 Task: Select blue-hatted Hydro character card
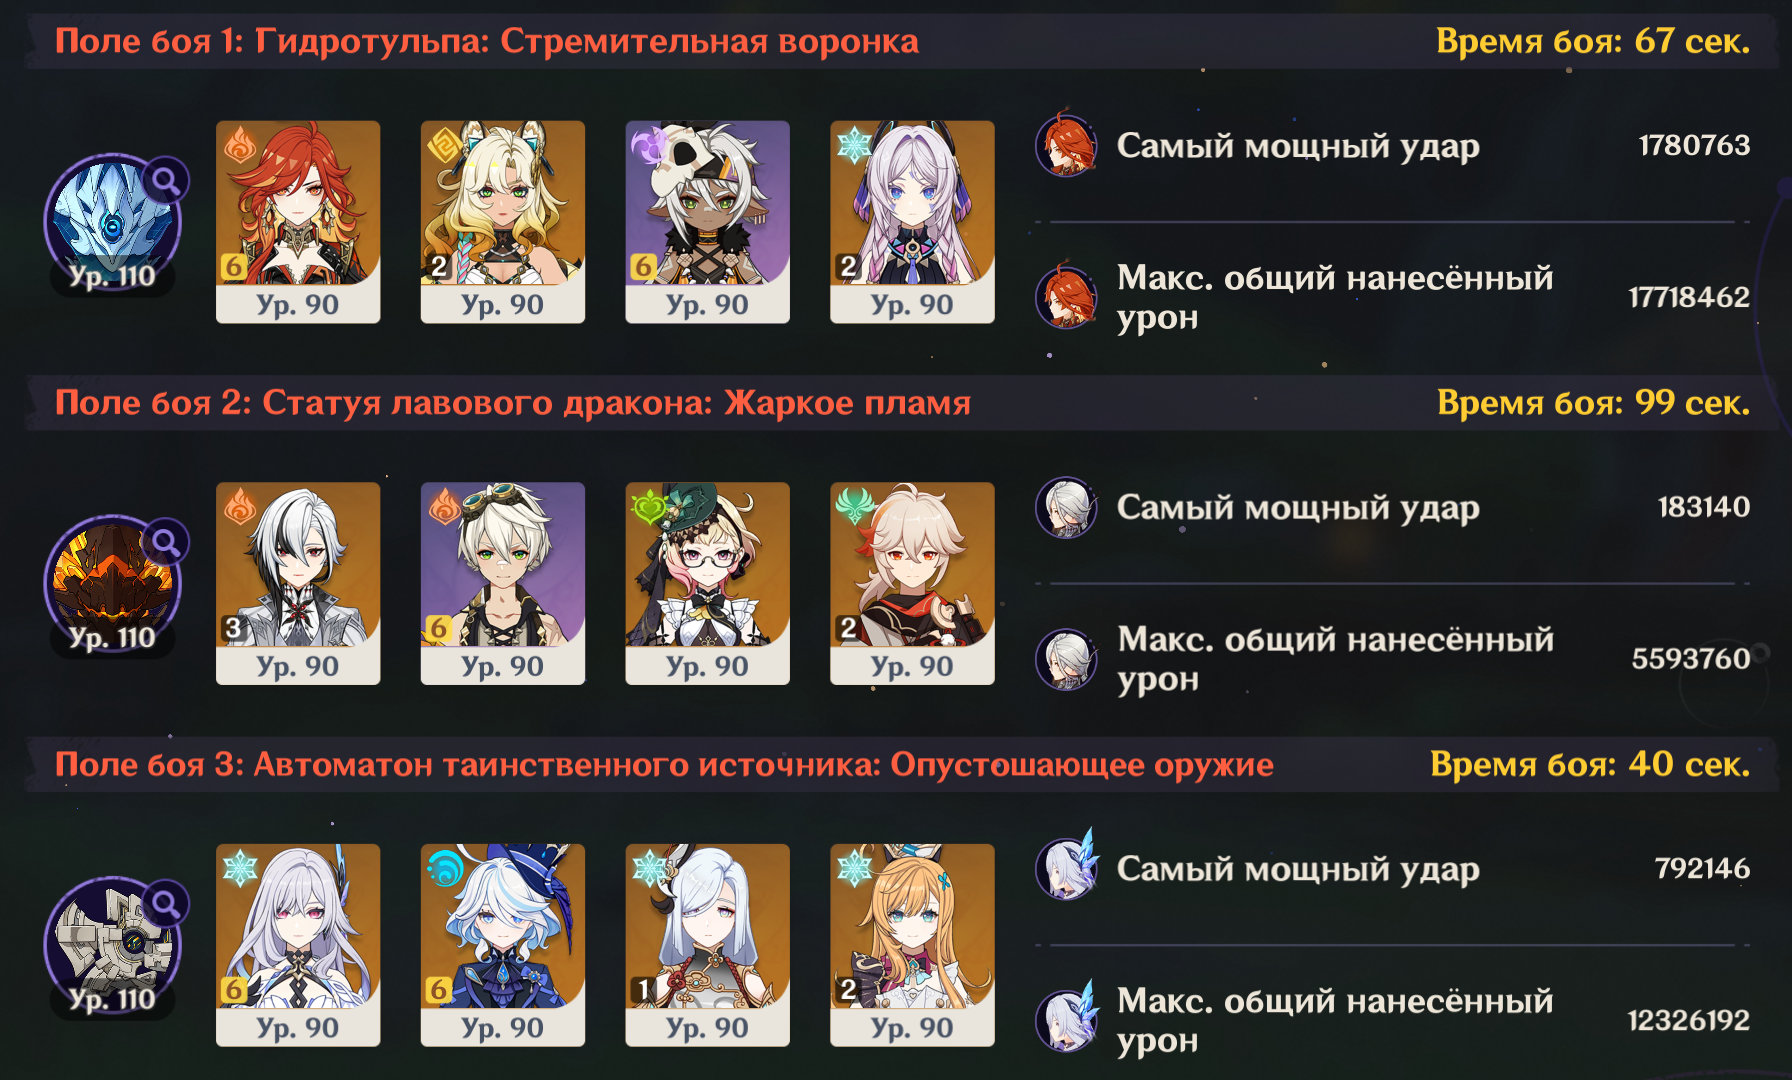click(x=503, y=945)
